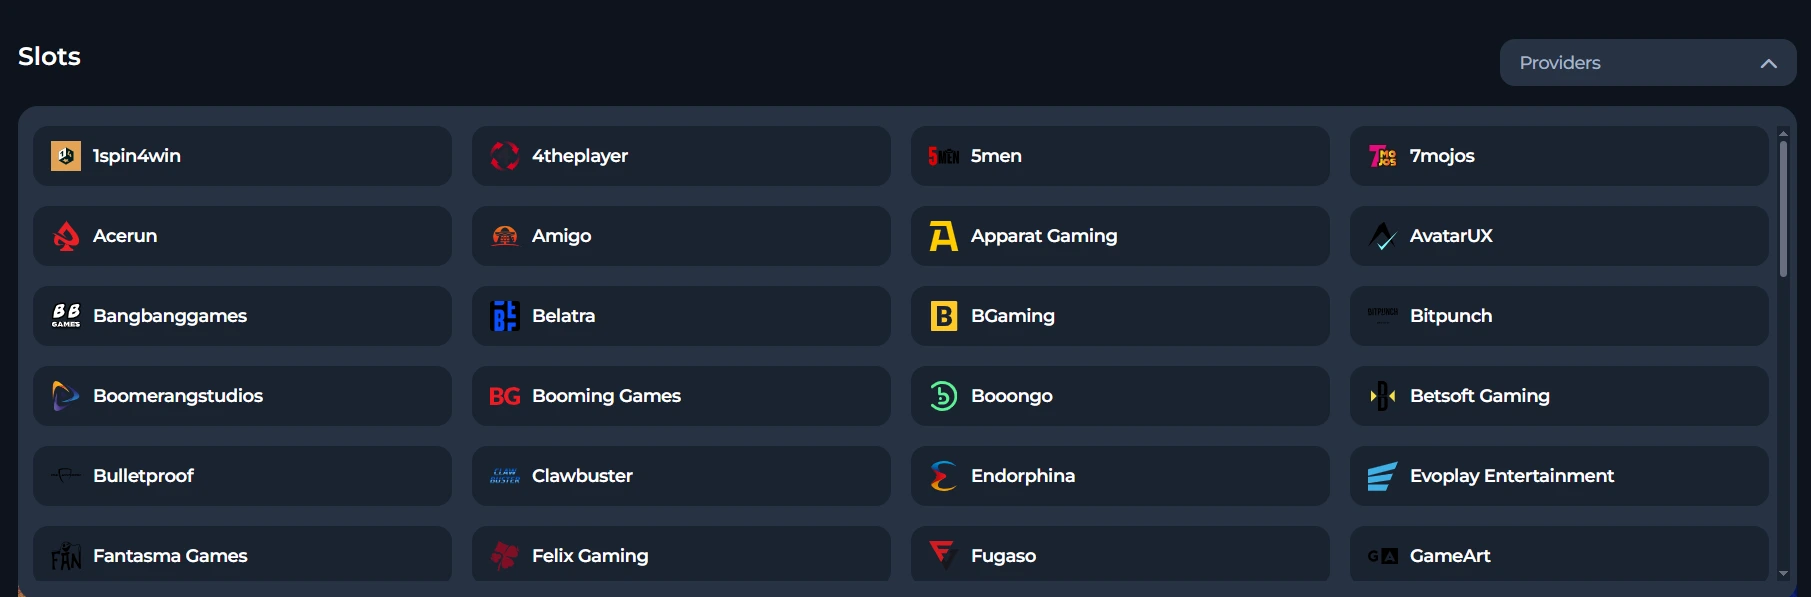
Task: Open the Belatra provider games
Action: tap(681, 316)
